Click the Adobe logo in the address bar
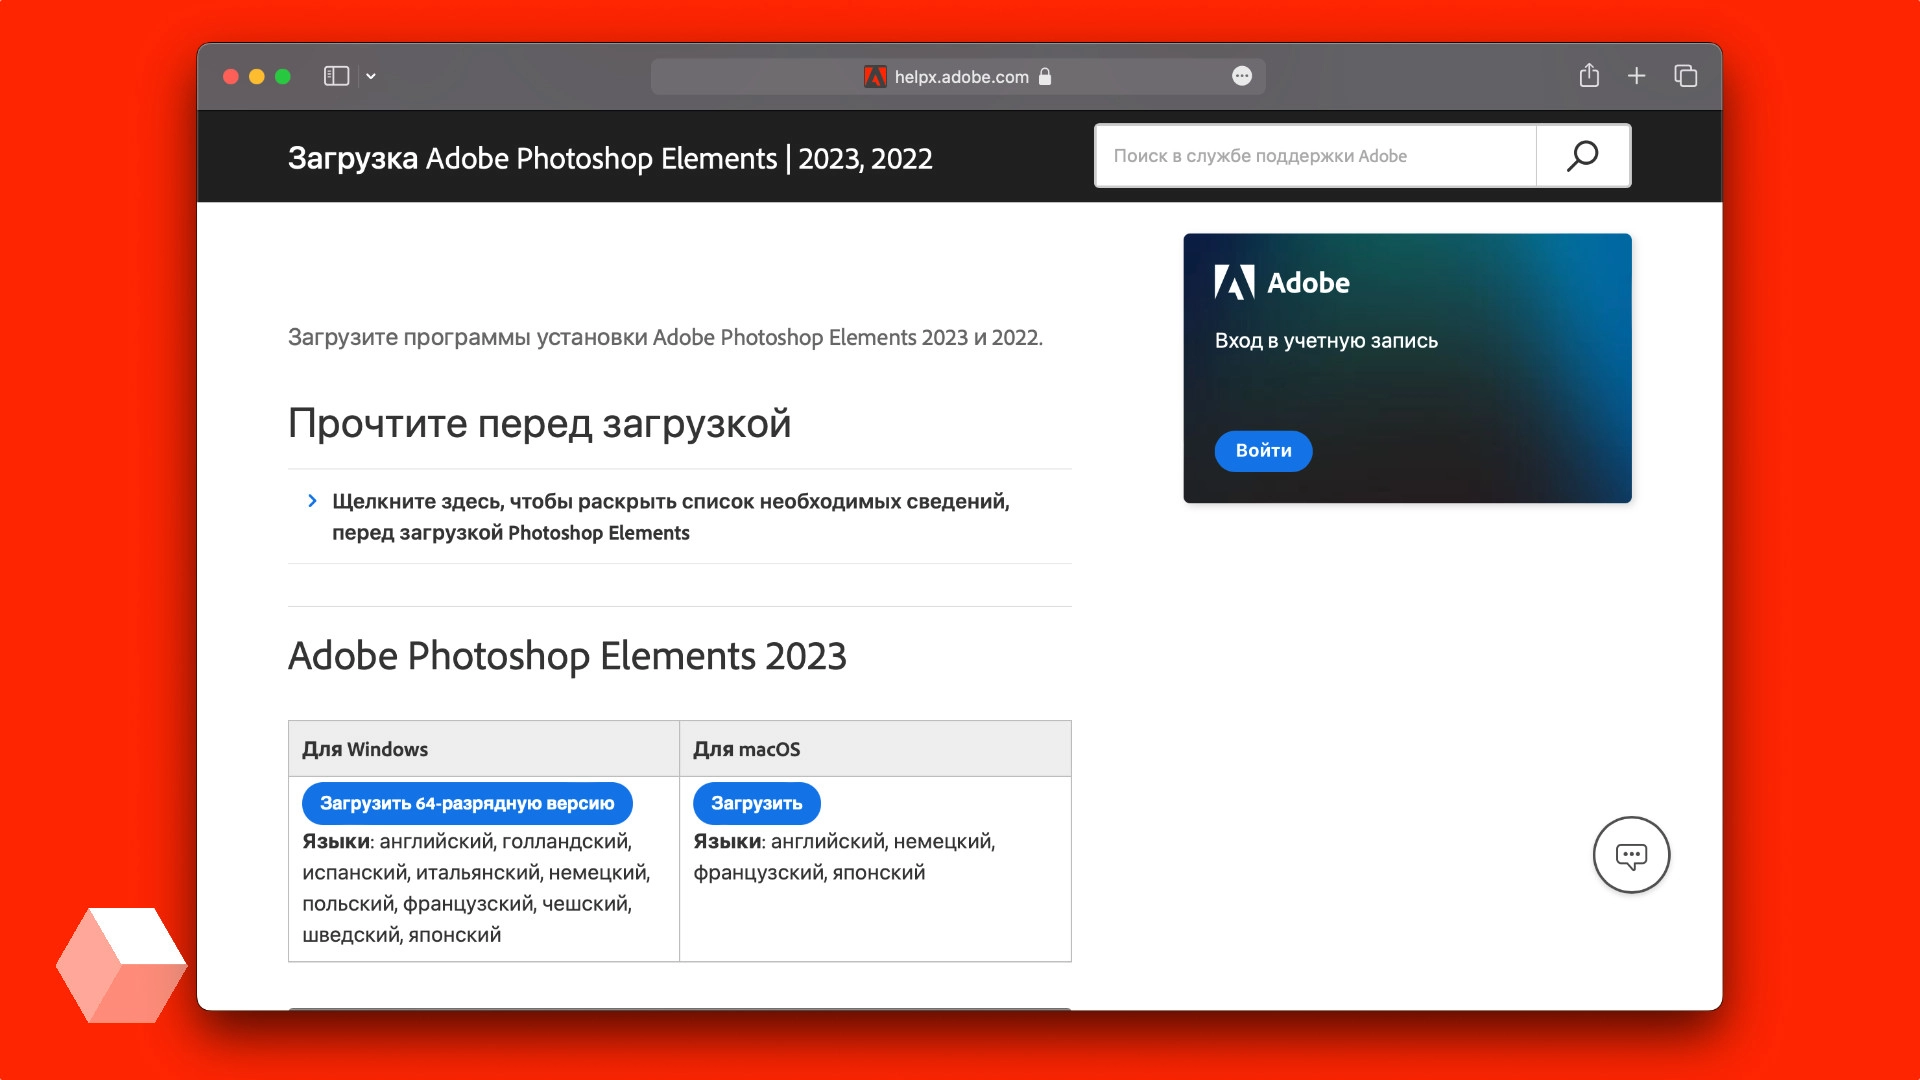Screen dimensions: 1920x1080 click(876, 76)
